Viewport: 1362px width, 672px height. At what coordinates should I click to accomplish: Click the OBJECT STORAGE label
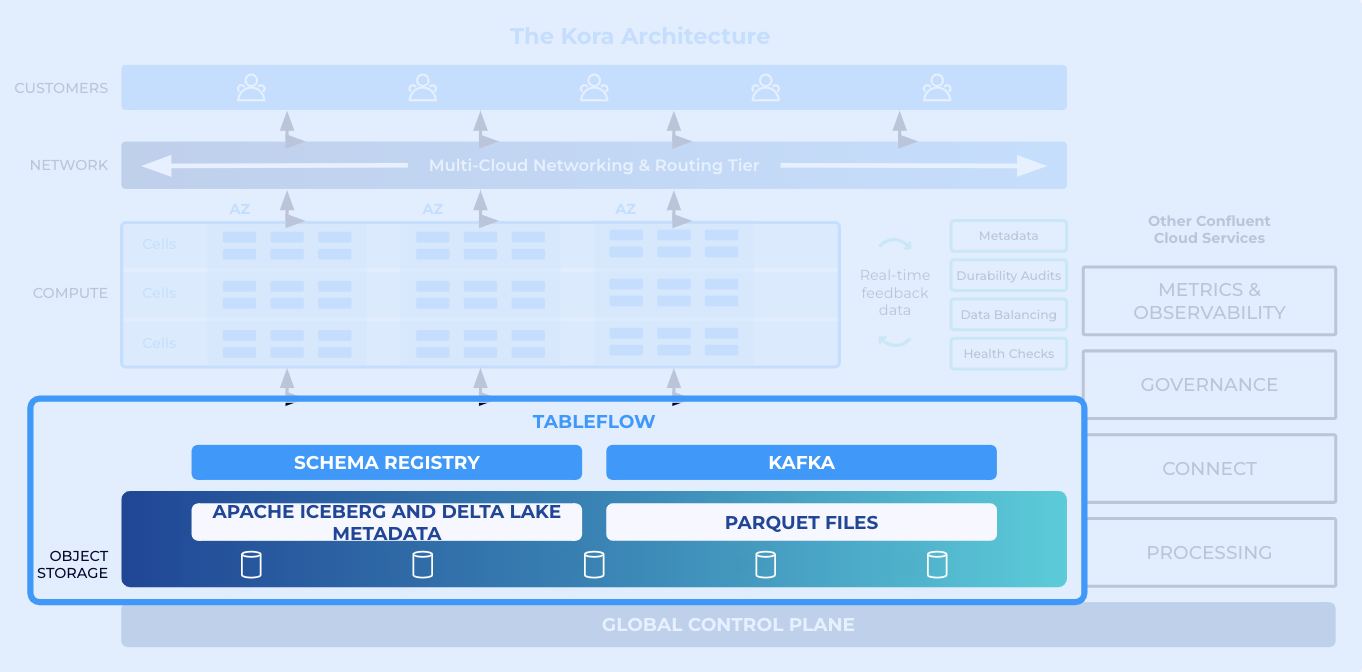point(72,564)
